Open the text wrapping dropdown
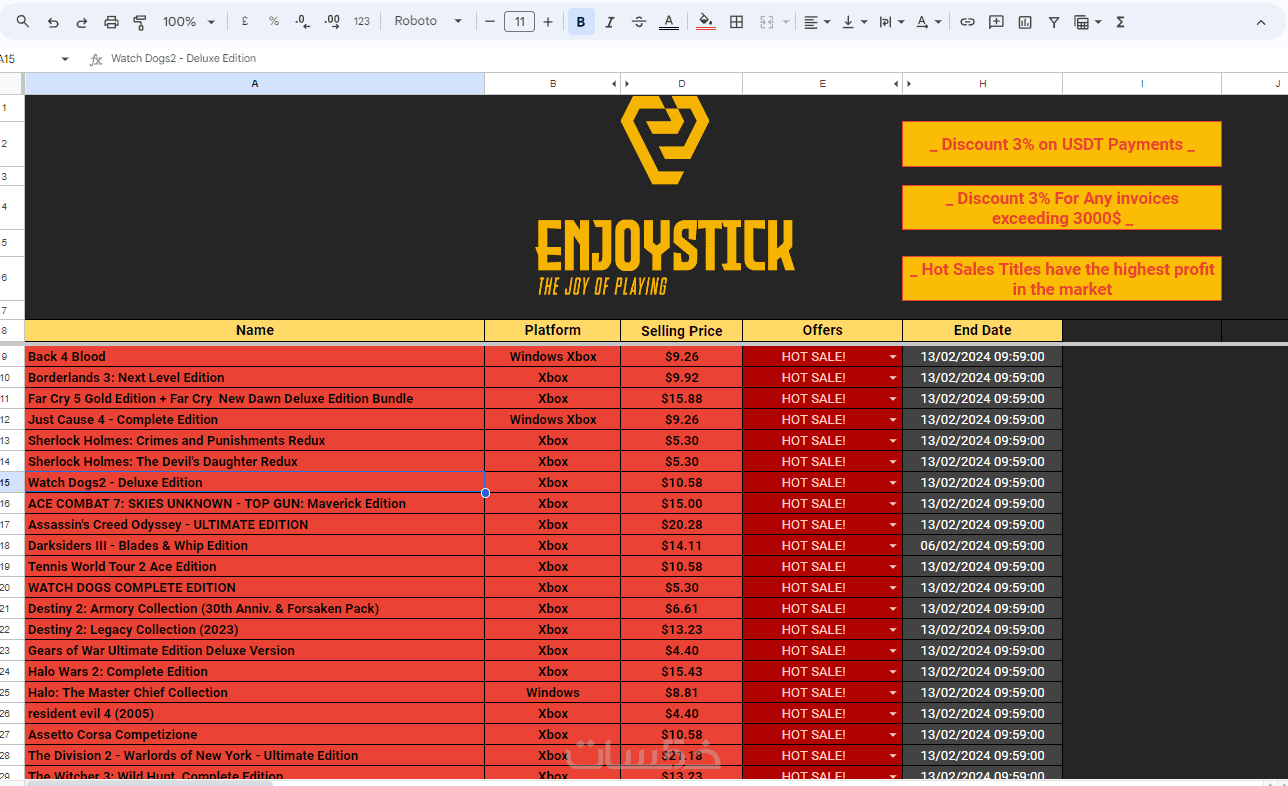1288x786 pixels. point(891,22)
